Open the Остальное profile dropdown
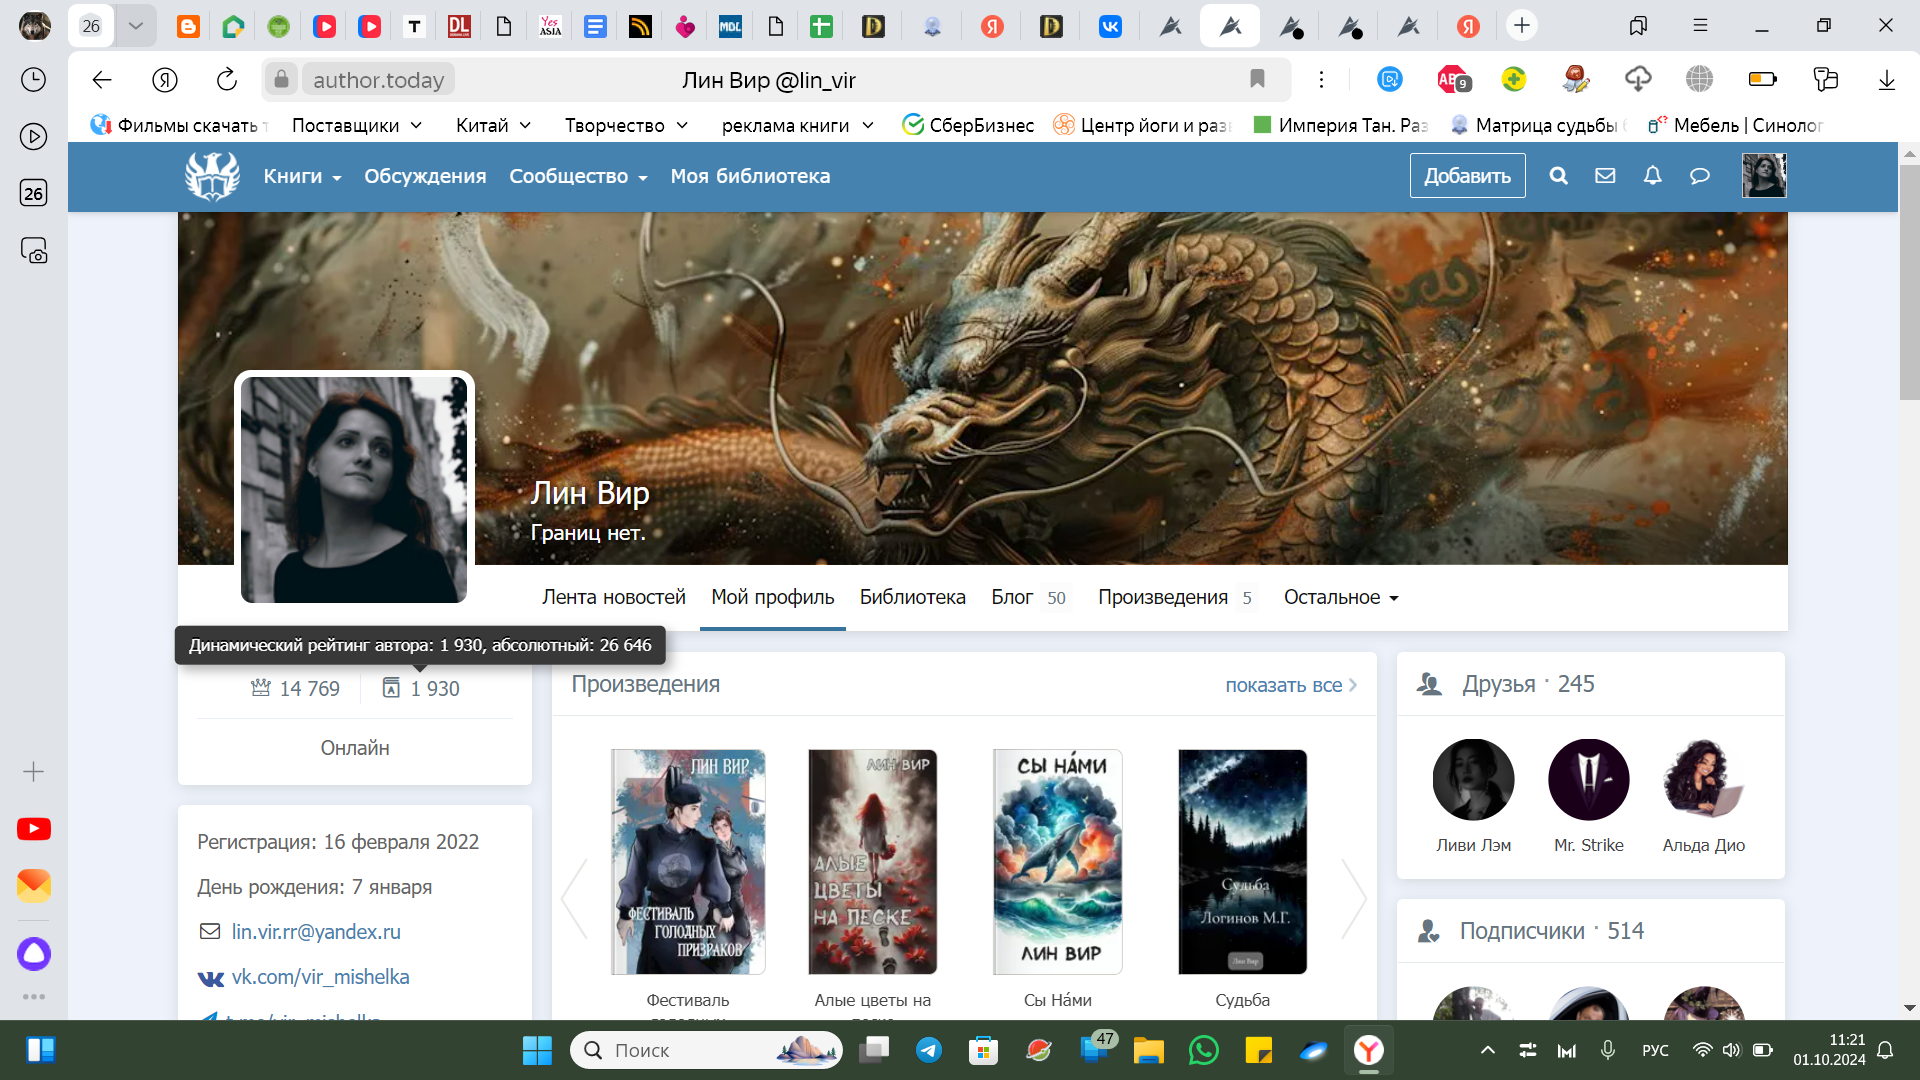Image resolution: width=1920 pixels, height=1080 pixels. pyautogui.click(x=1341, y=597)
